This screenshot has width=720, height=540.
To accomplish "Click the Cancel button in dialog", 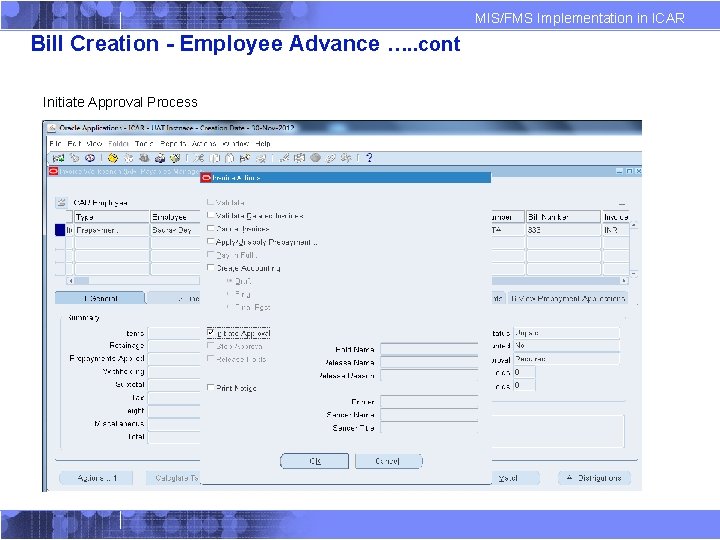I will click(x=388, y=461).
